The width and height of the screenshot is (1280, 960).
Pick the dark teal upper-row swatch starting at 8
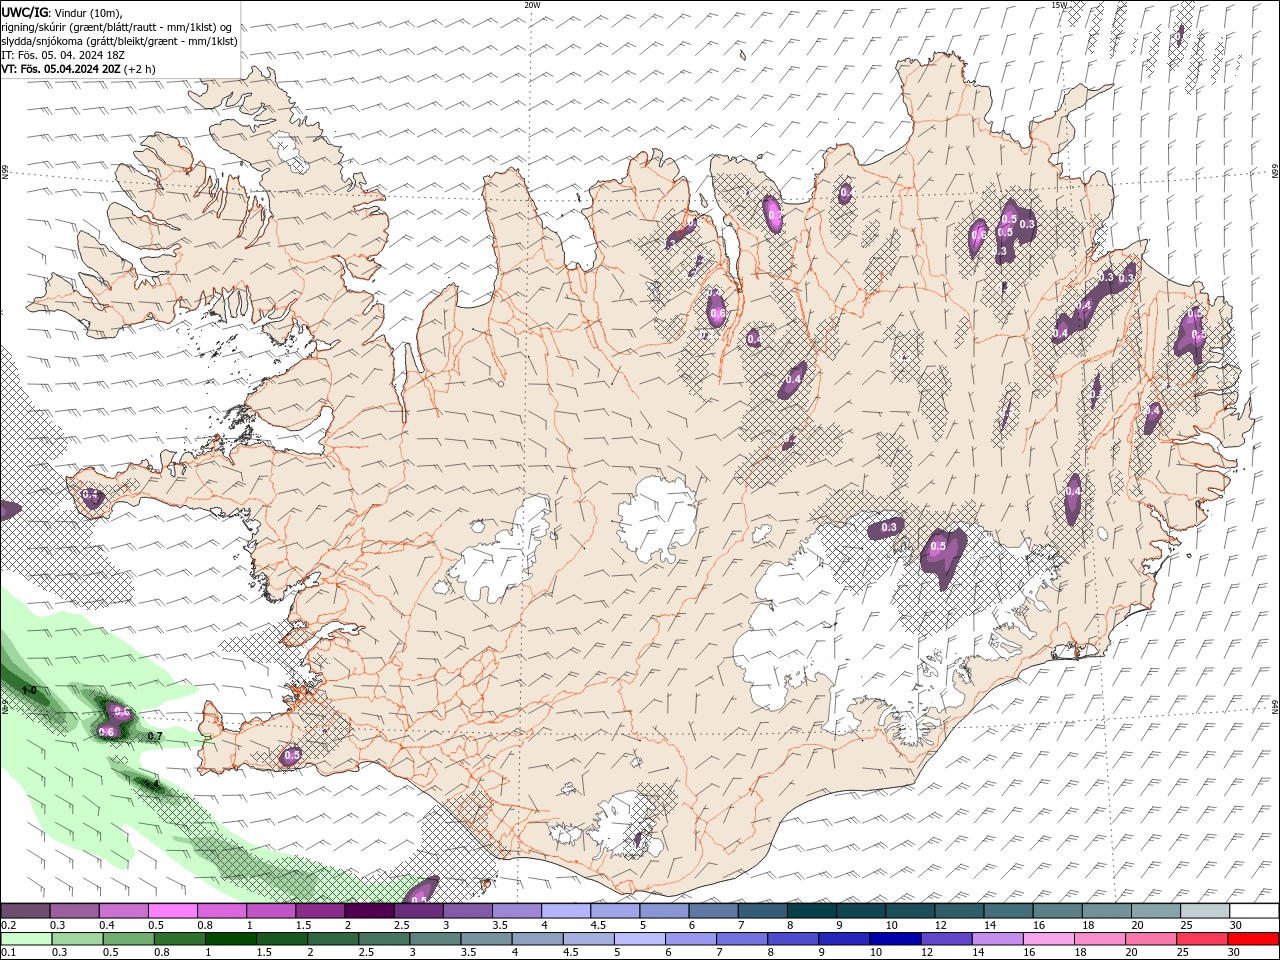coord(811,911)
